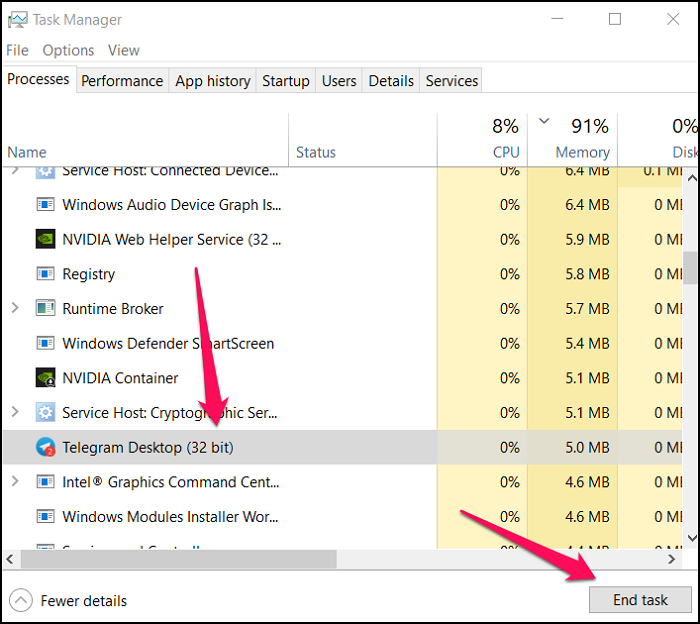Select Service Host: Cryptographic Services name

point(170,413)
